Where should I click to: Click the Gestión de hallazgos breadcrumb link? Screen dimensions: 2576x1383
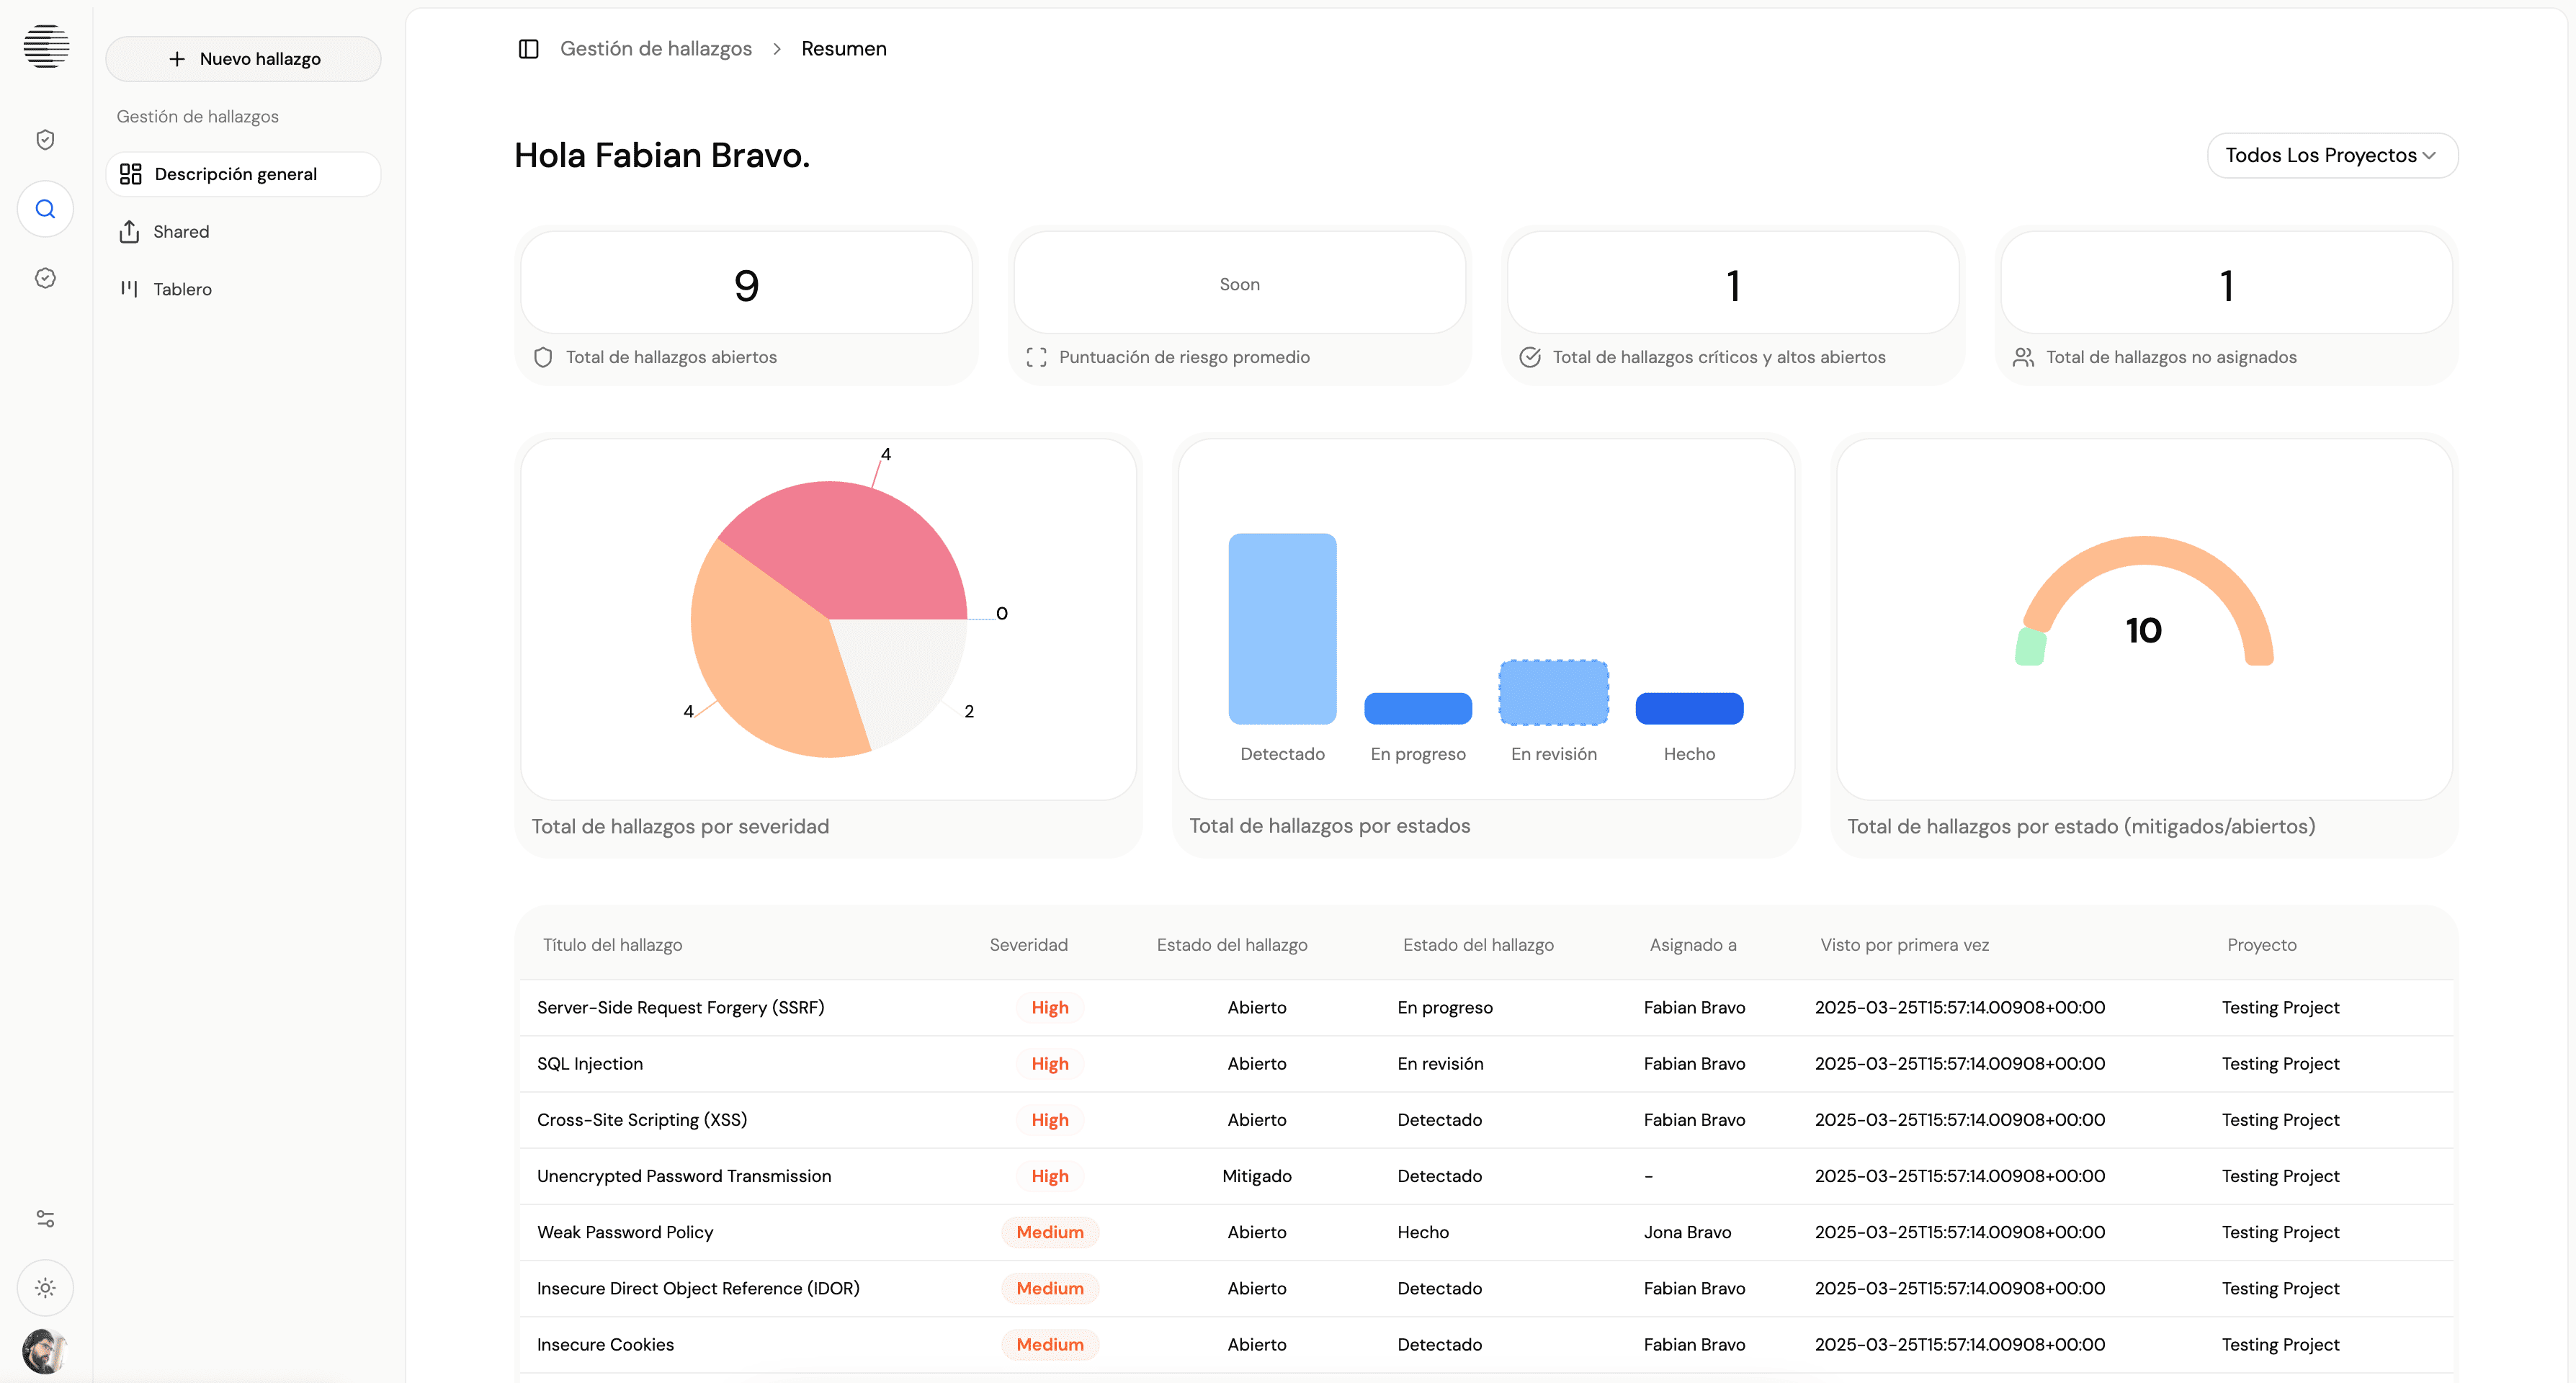point(656,48)
